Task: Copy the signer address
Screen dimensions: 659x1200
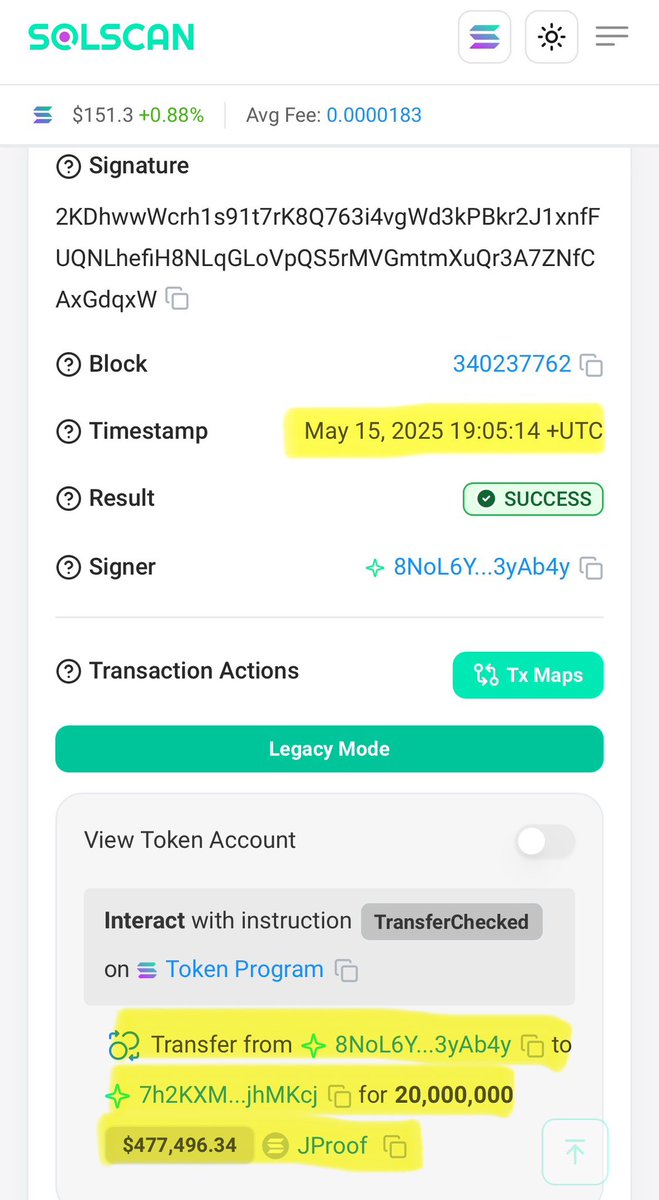Action: (592, 569)
